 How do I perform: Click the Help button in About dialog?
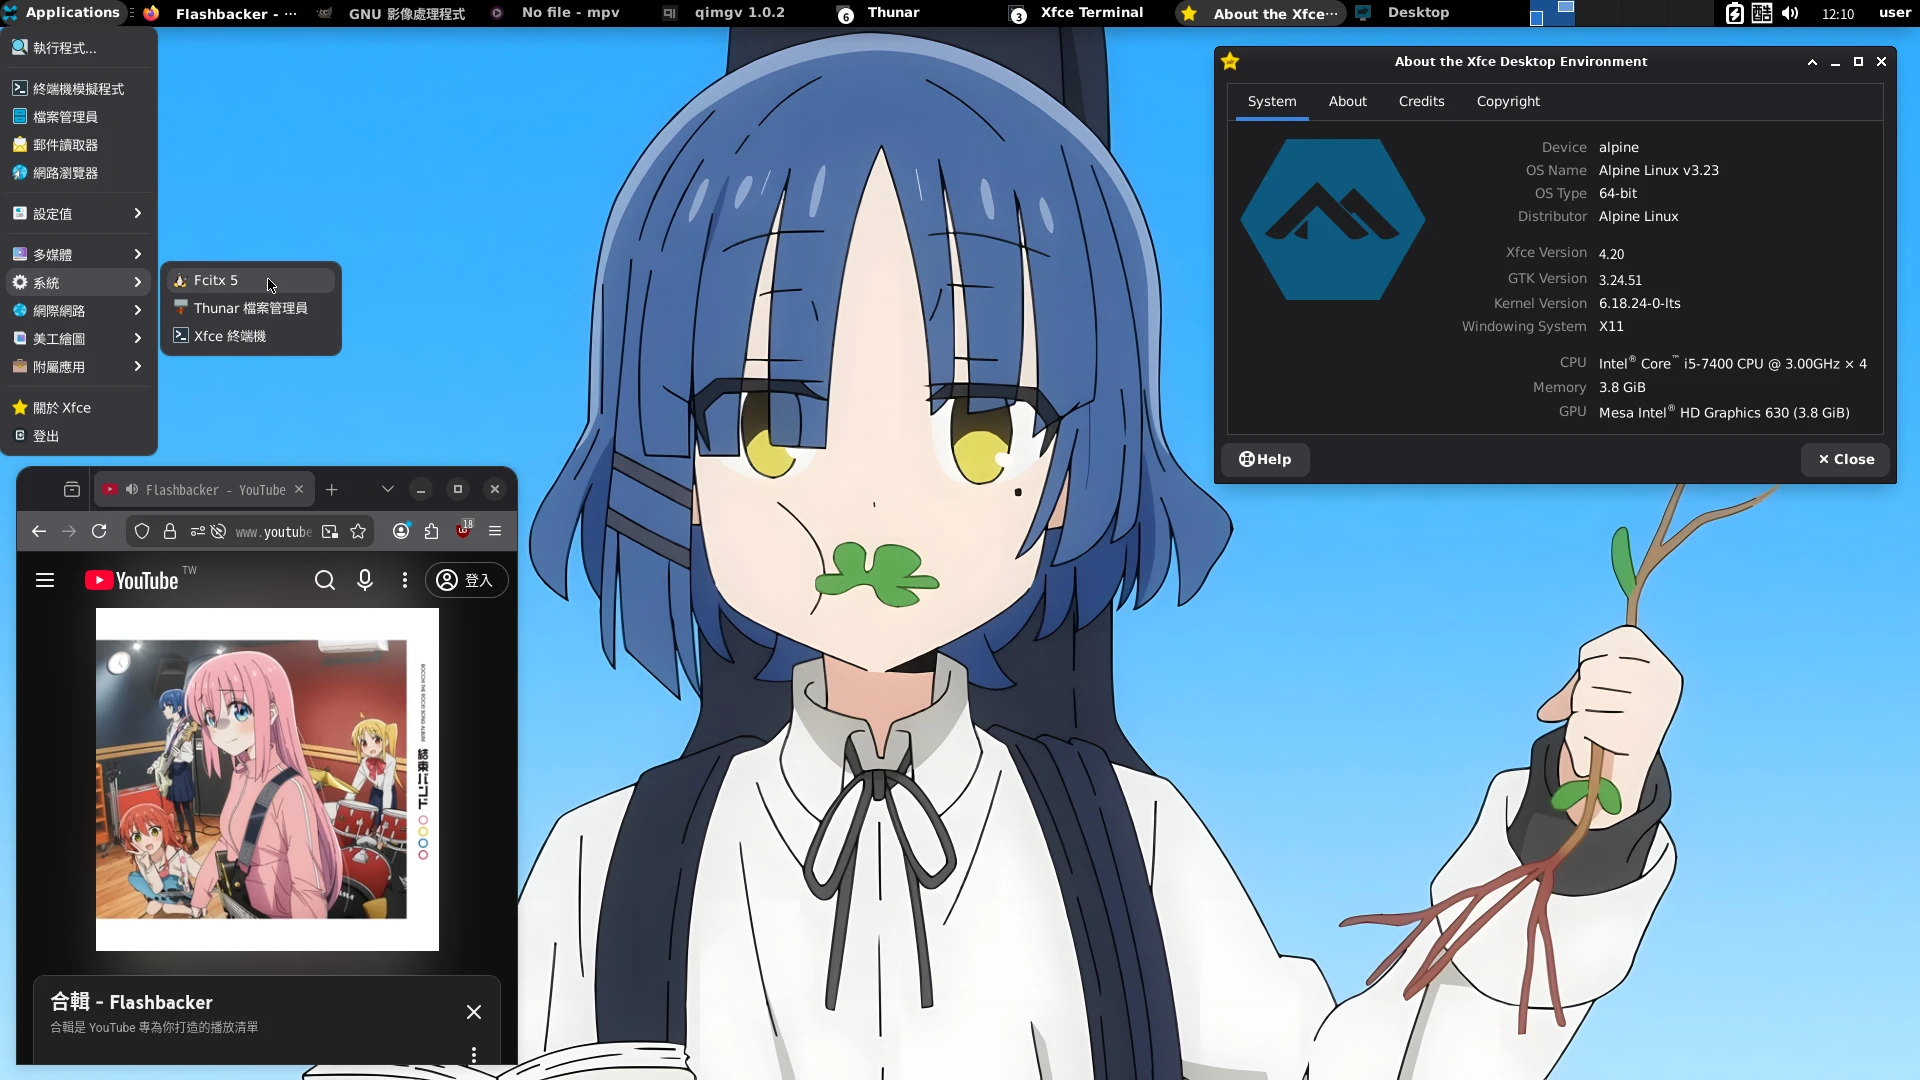pos(1265,459)
